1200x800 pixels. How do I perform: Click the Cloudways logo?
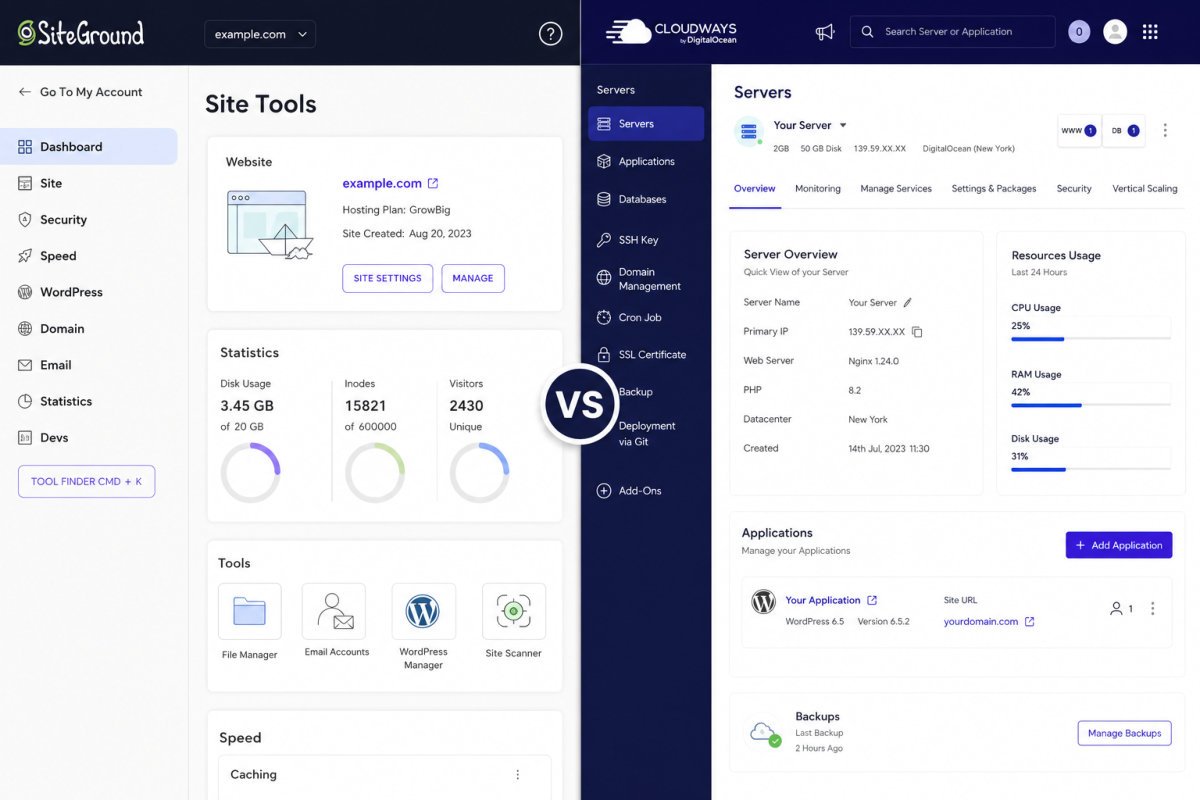coord(670,32)
